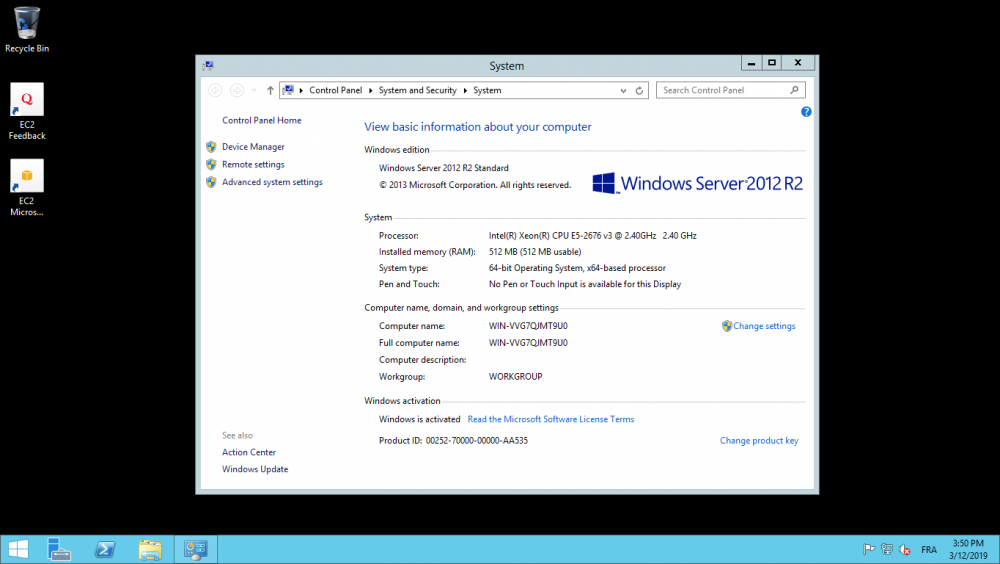Close the System window
Screen dimensions: 1000x564
[x=798, y=63]
